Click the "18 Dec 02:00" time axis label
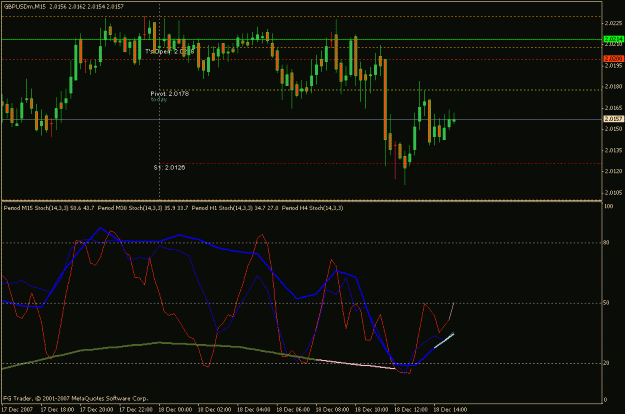Viewport: 625px width, 414px height. (x=214, y=409)
